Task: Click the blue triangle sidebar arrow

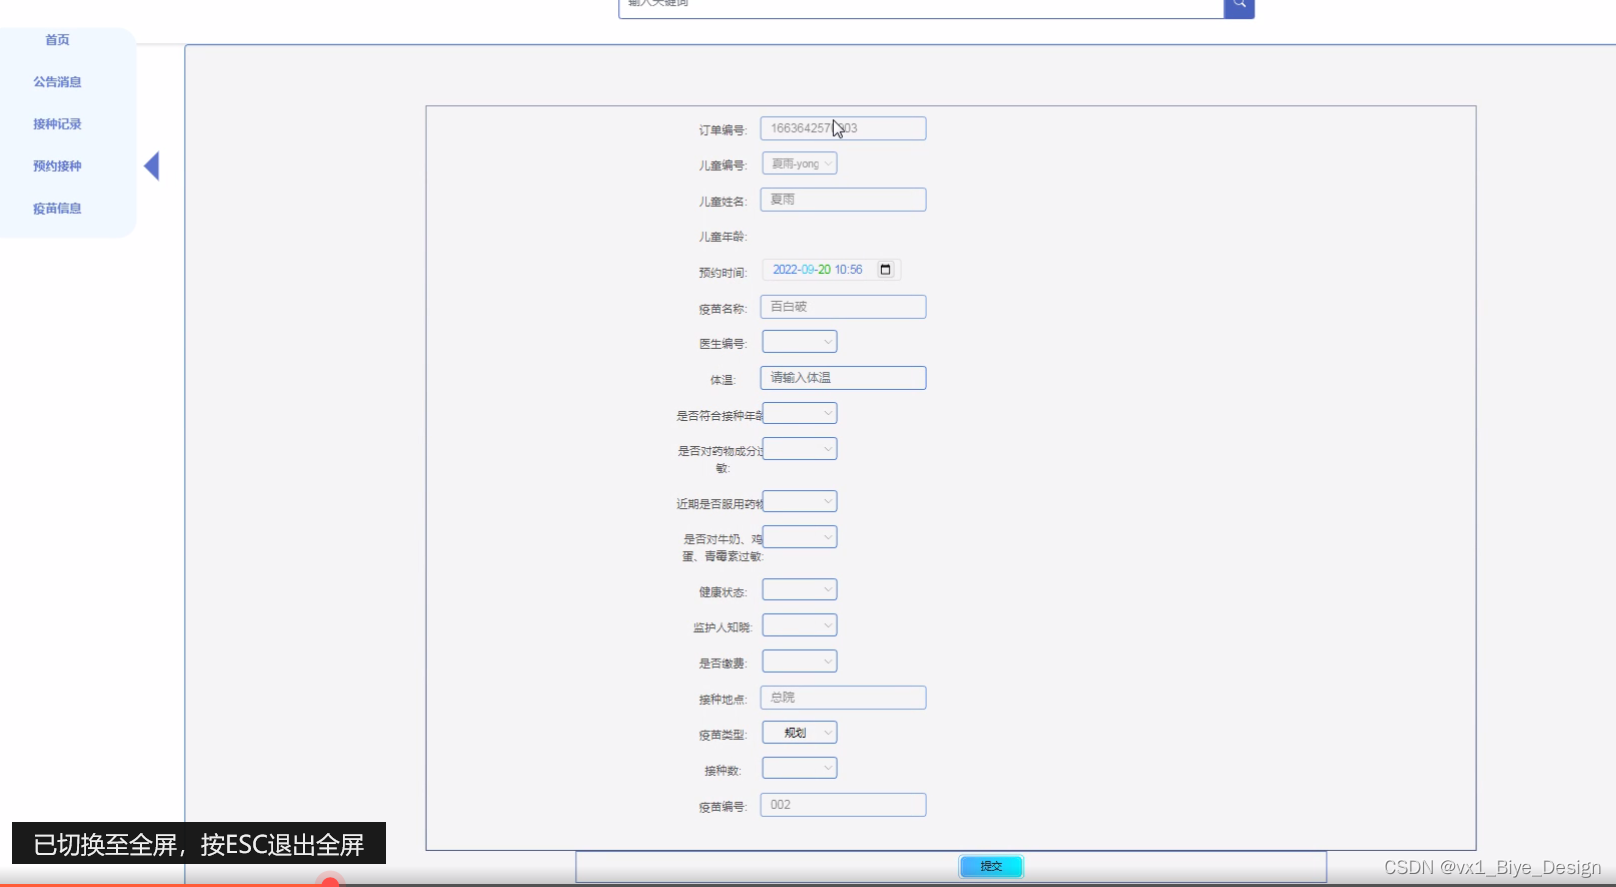Action: [x=152, y=166]
